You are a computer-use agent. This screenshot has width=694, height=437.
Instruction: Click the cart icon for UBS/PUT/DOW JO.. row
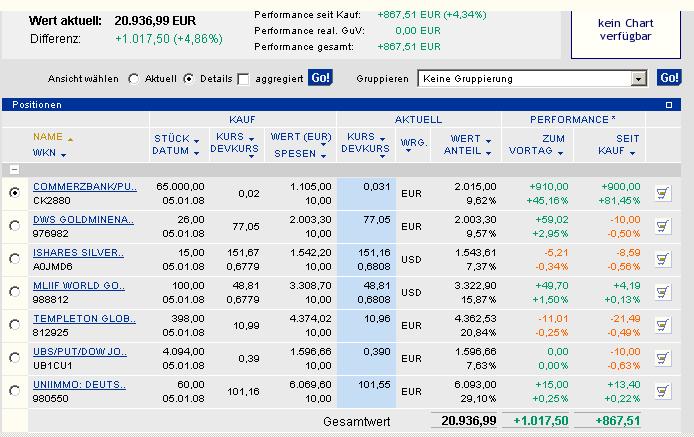point(663,358)
